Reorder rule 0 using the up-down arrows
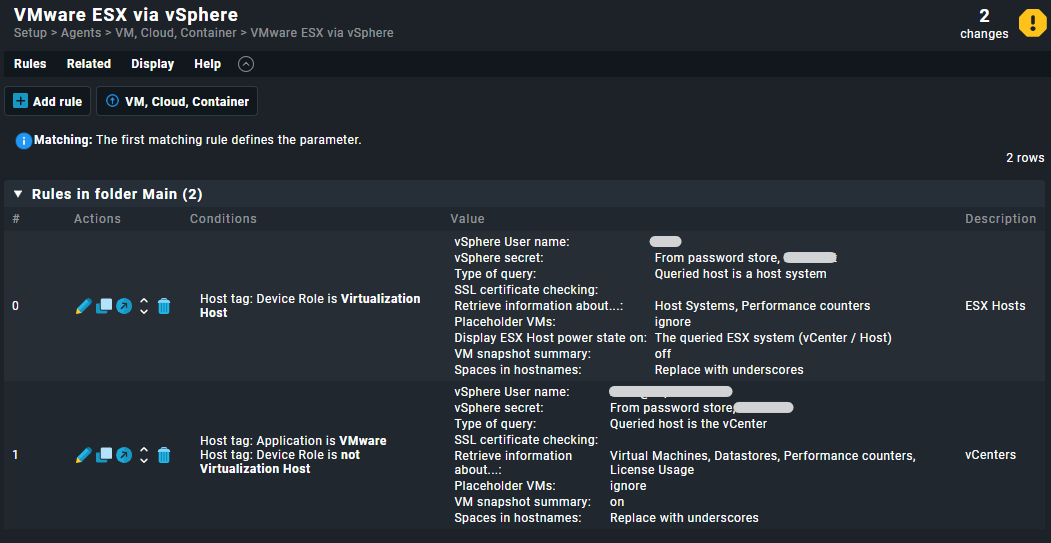Screen dimensions: 1051x543 pyautogui.click(x=143, y=306)
